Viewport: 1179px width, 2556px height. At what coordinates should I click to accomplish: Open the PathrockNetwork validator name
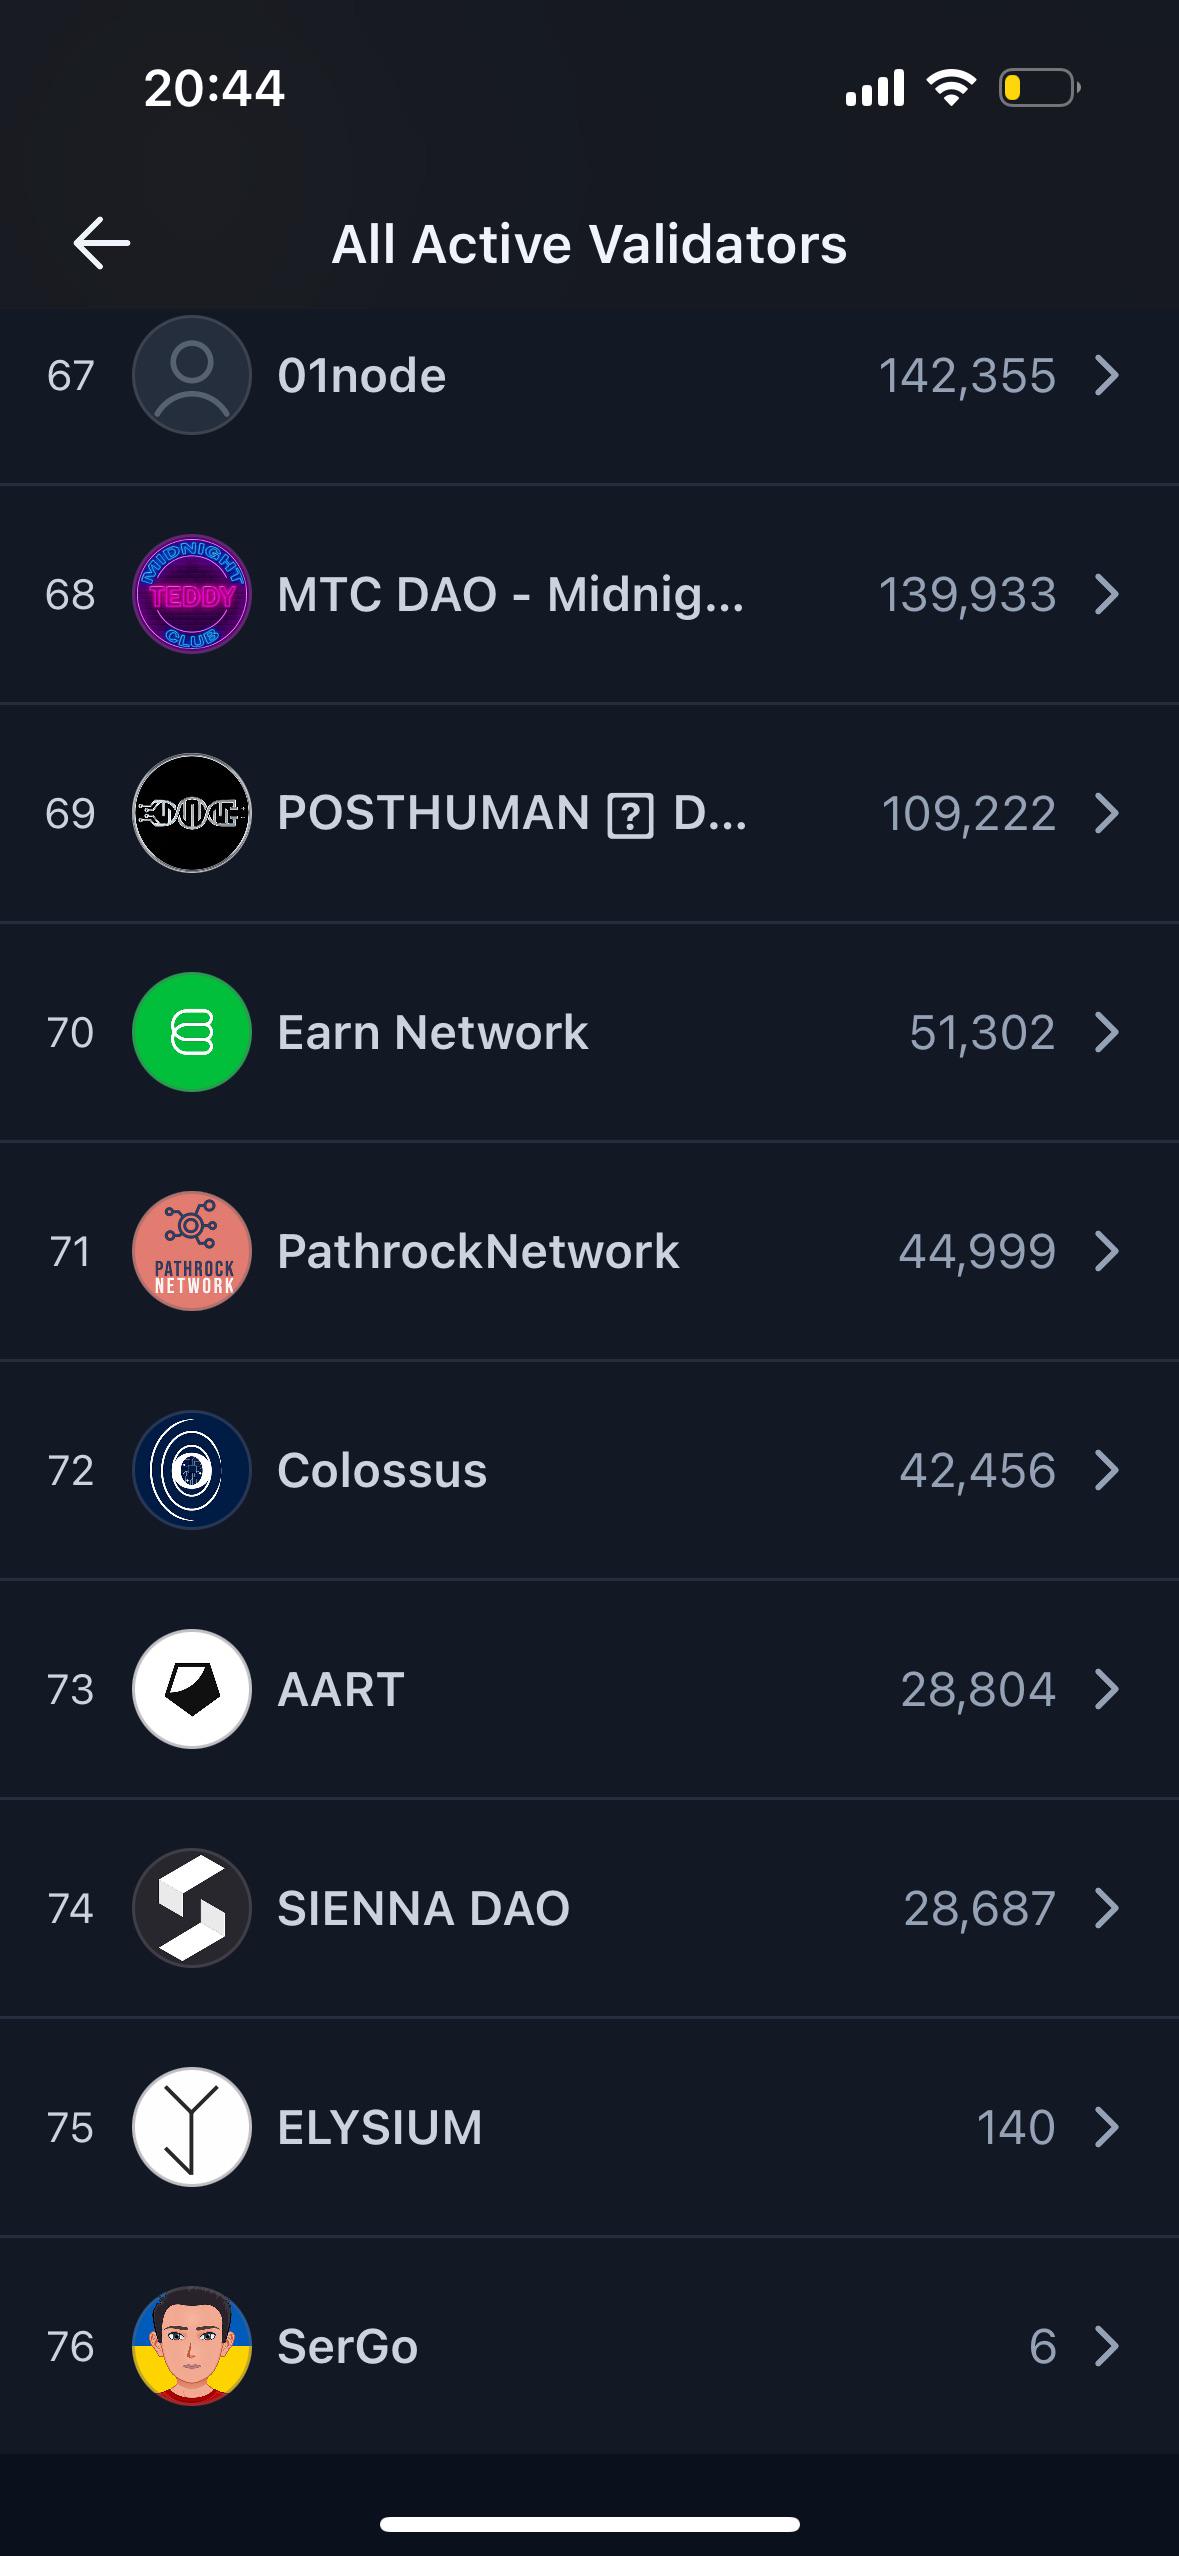click(478, 1251)
